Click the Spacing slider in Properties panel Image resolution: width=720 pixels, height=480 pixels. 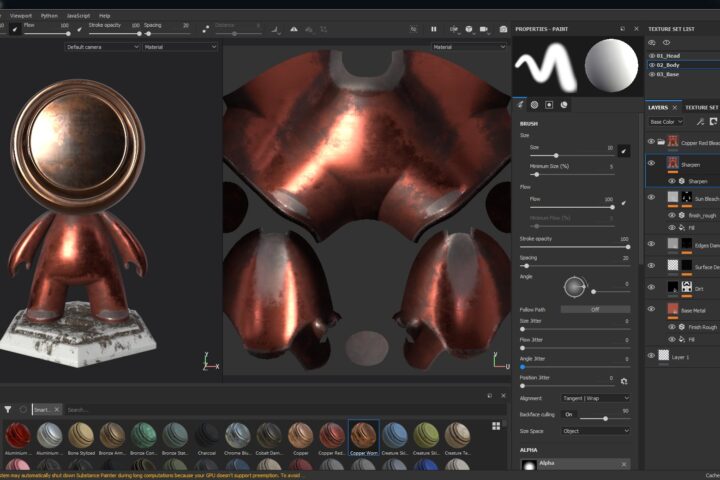point(574,266)
